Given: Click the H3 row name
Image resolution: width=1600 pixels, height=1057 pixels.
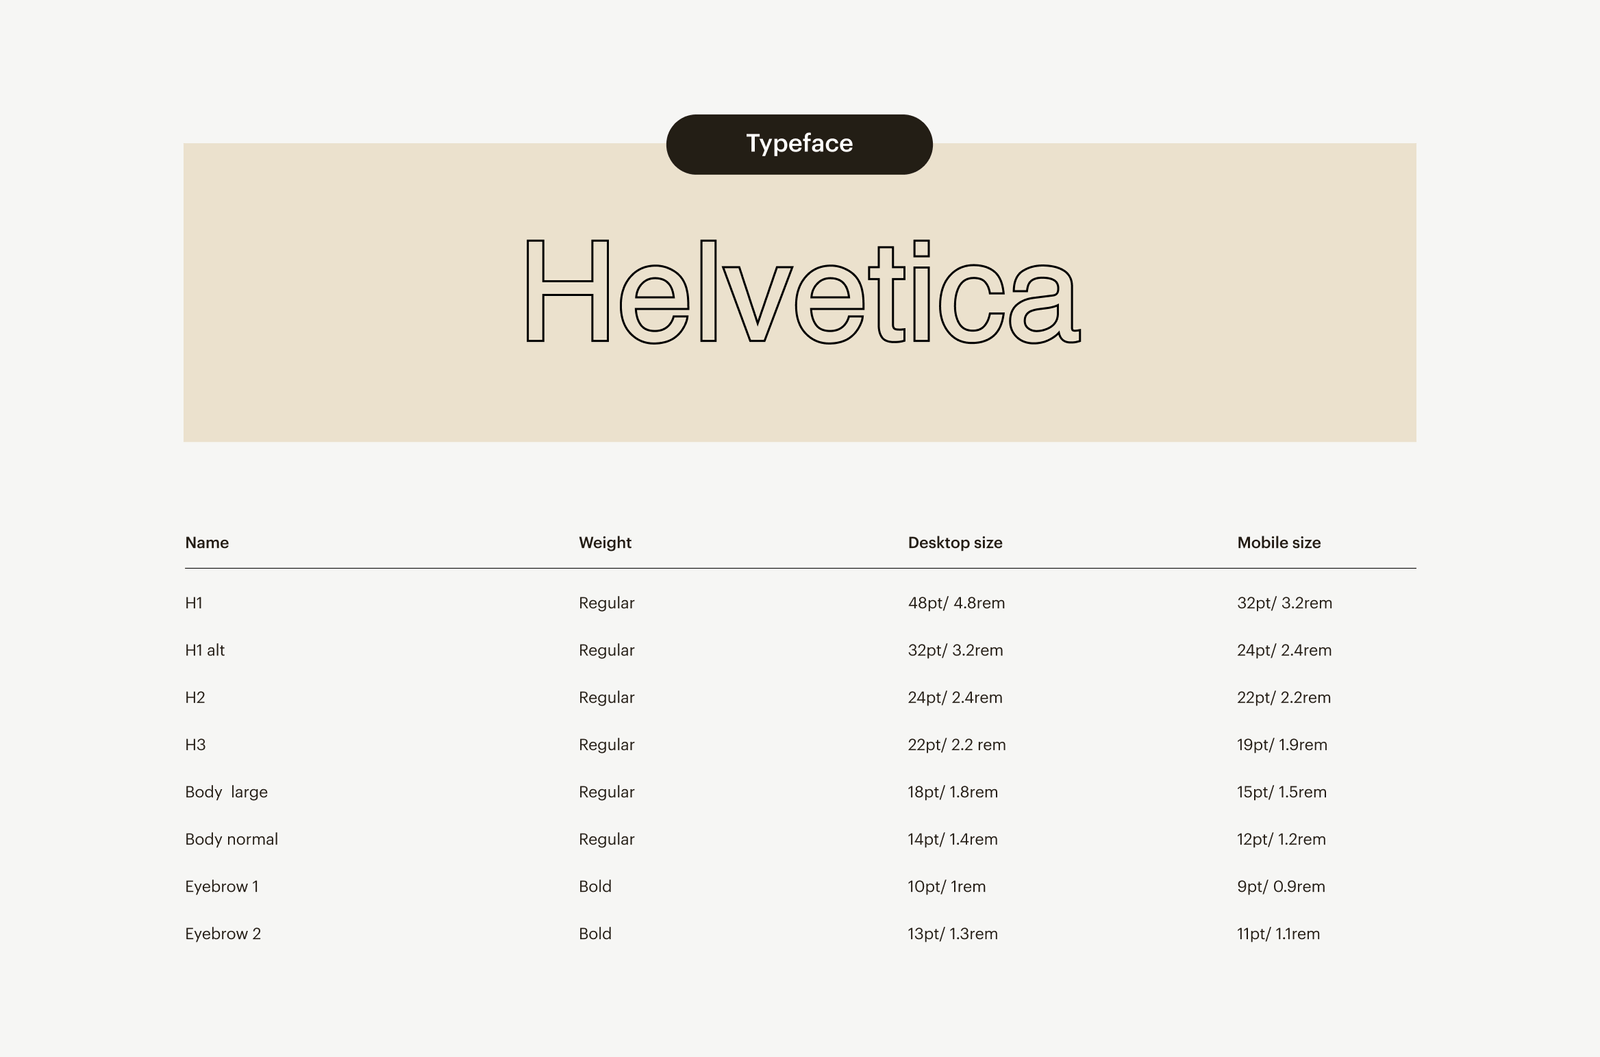Looking at the screenshot, I should (195, 745).
